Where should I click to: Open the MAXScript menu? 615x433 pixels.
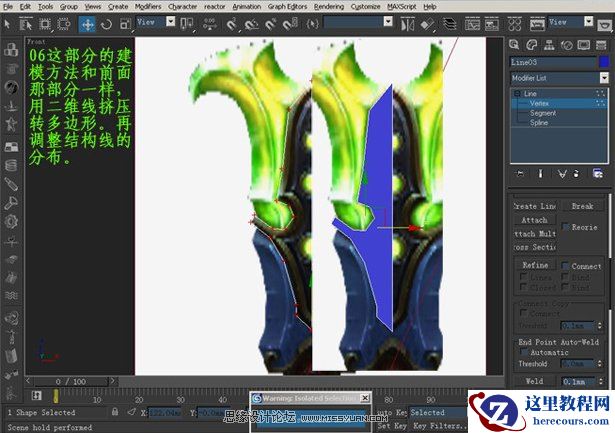(x=402, y=7)
